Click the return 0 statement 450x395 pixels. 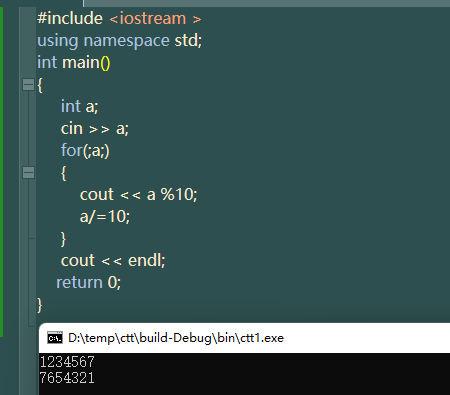coord(88,282)
